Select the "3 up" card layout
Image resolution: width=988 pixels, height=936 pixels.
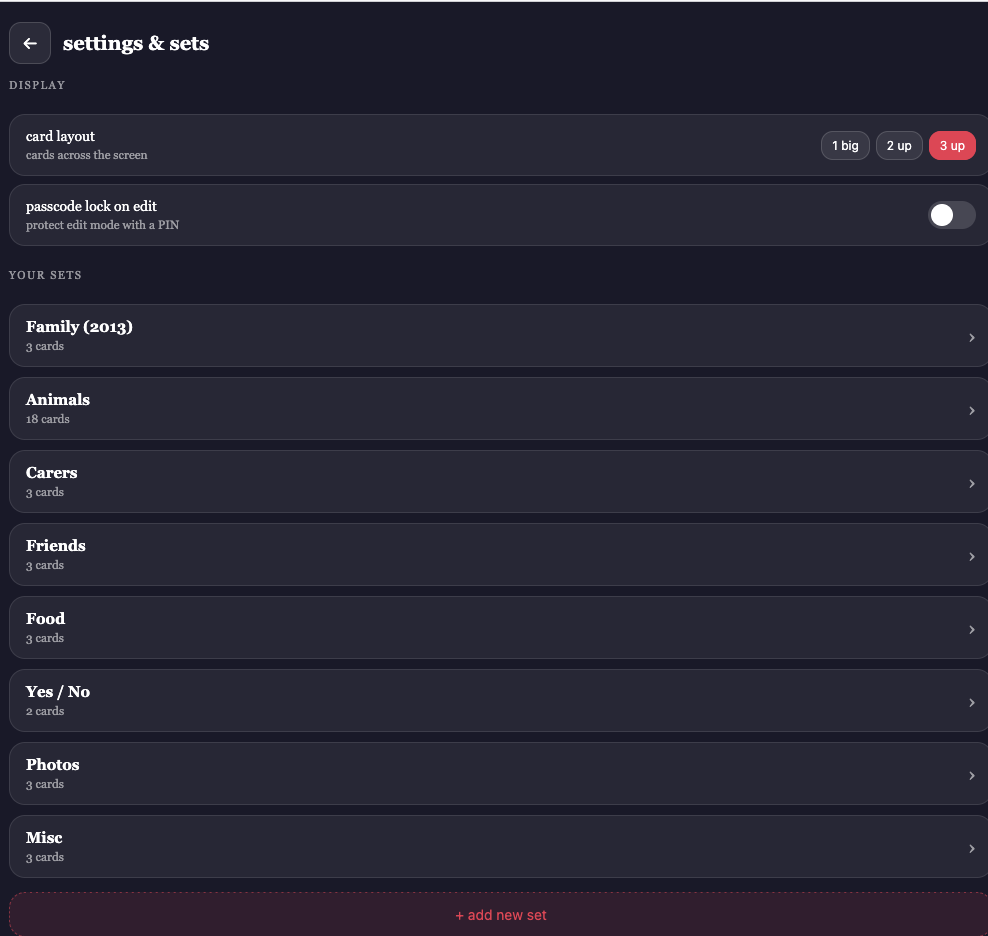(x=952, y=146)
